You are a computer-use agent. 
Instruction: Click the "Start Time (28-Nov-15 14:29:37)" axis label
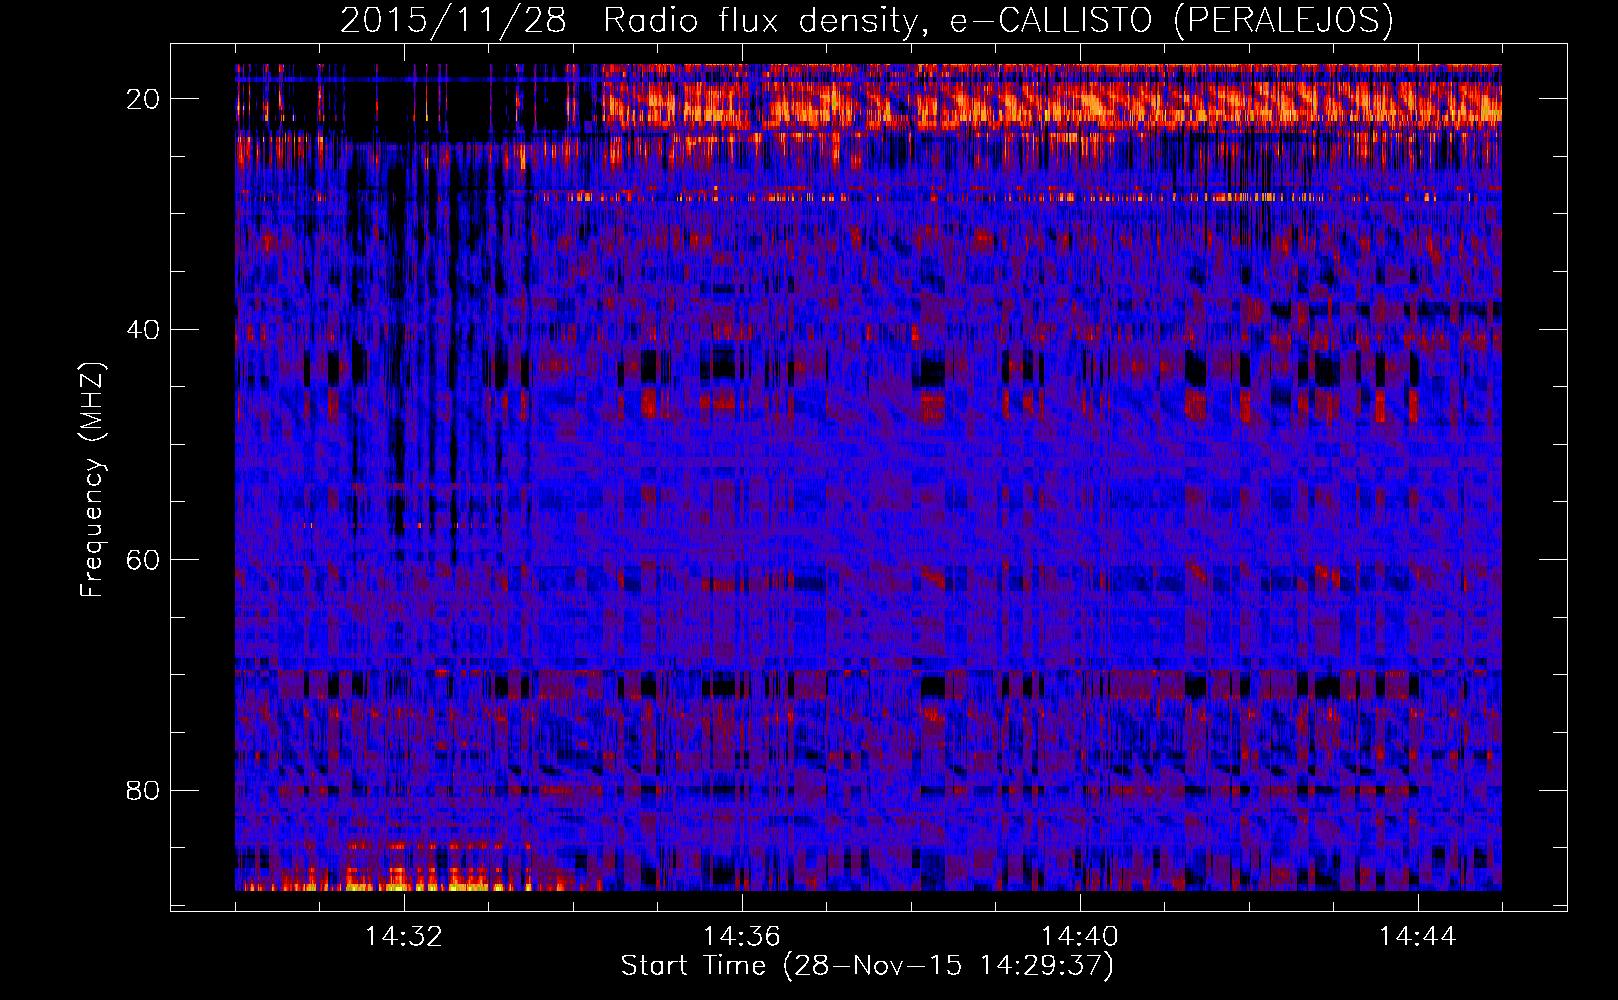[x=867, y=966]
